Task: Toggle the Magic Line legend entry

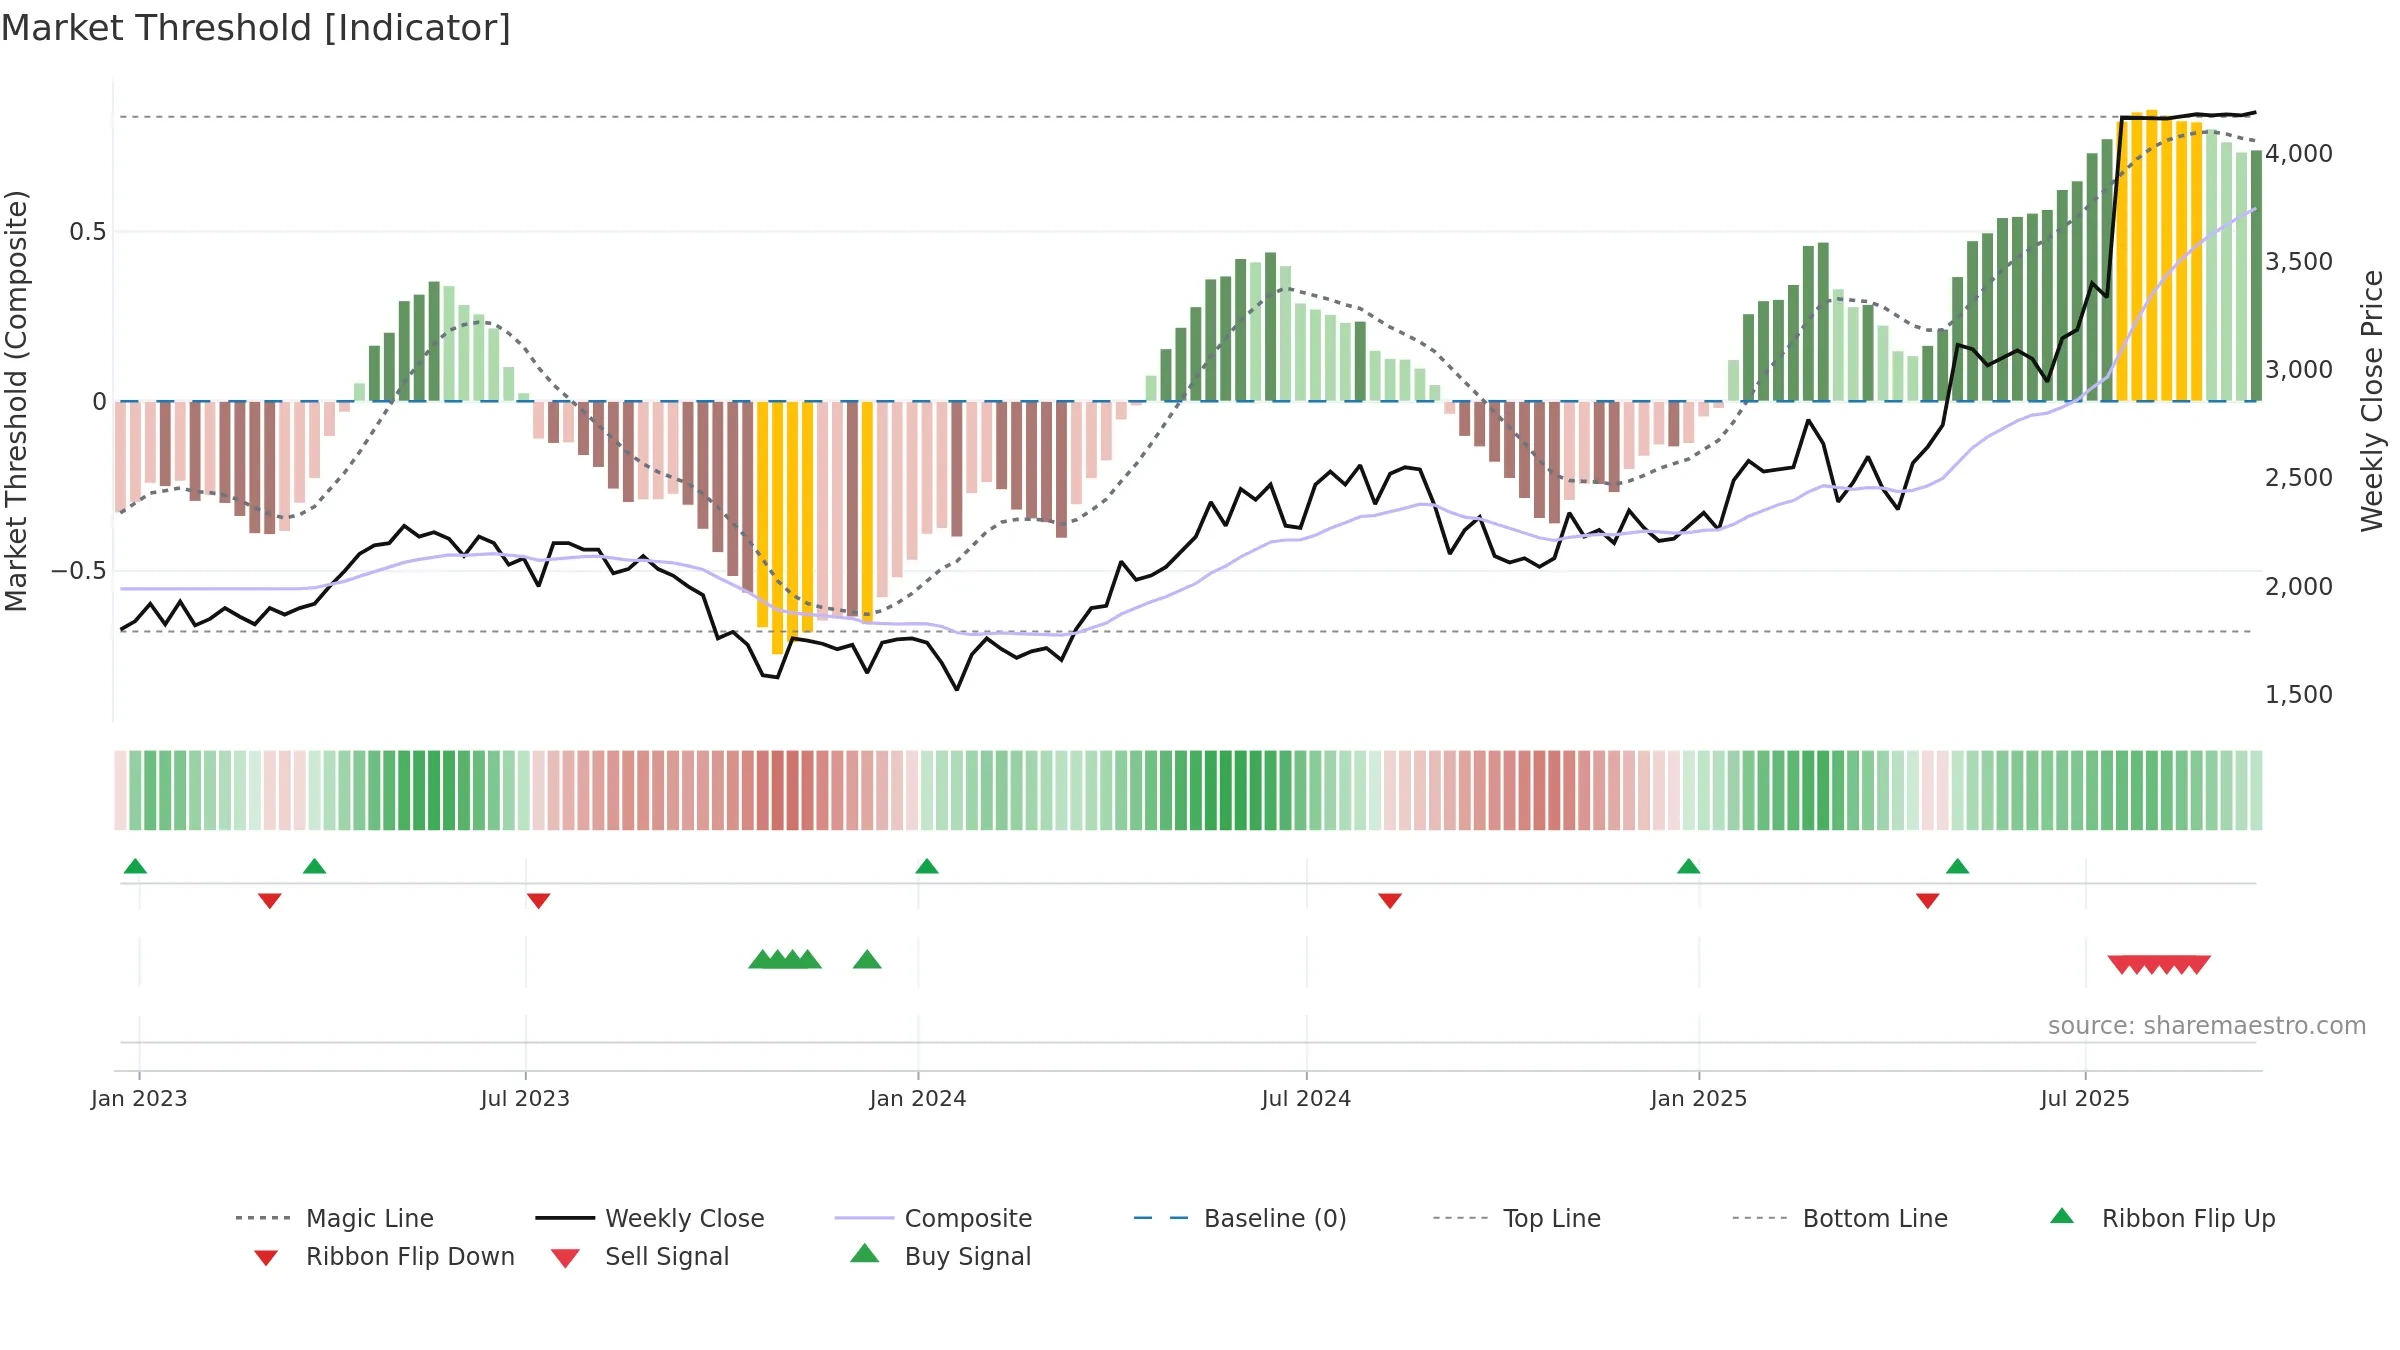Action: (335, 1218)
